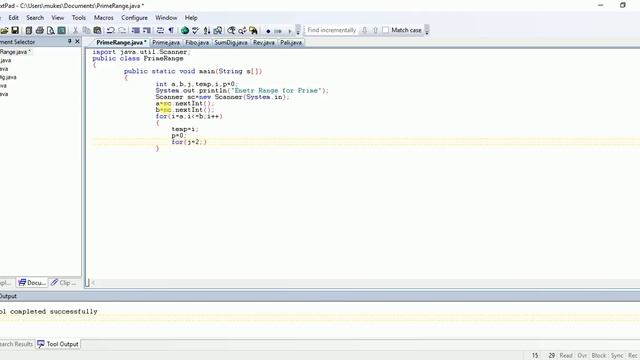Sort lines with the sort icon
Viewport: 640px width, 360px height.
[x=207, y=31]
